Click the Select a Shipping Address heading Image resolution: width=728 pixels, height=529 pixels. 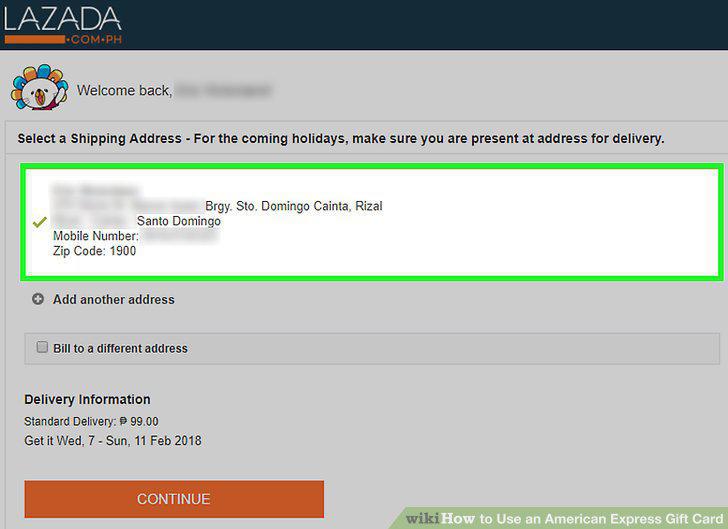[341, 138]
